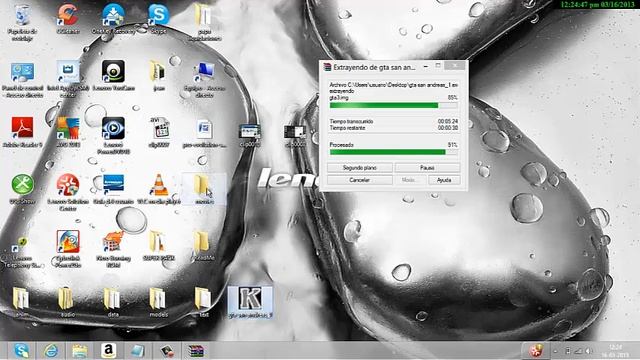Launch CCleaner from the desktop shortcut
Image resolution: width=640 pixels, height=360 pixels.
click(x=68, y=19)
